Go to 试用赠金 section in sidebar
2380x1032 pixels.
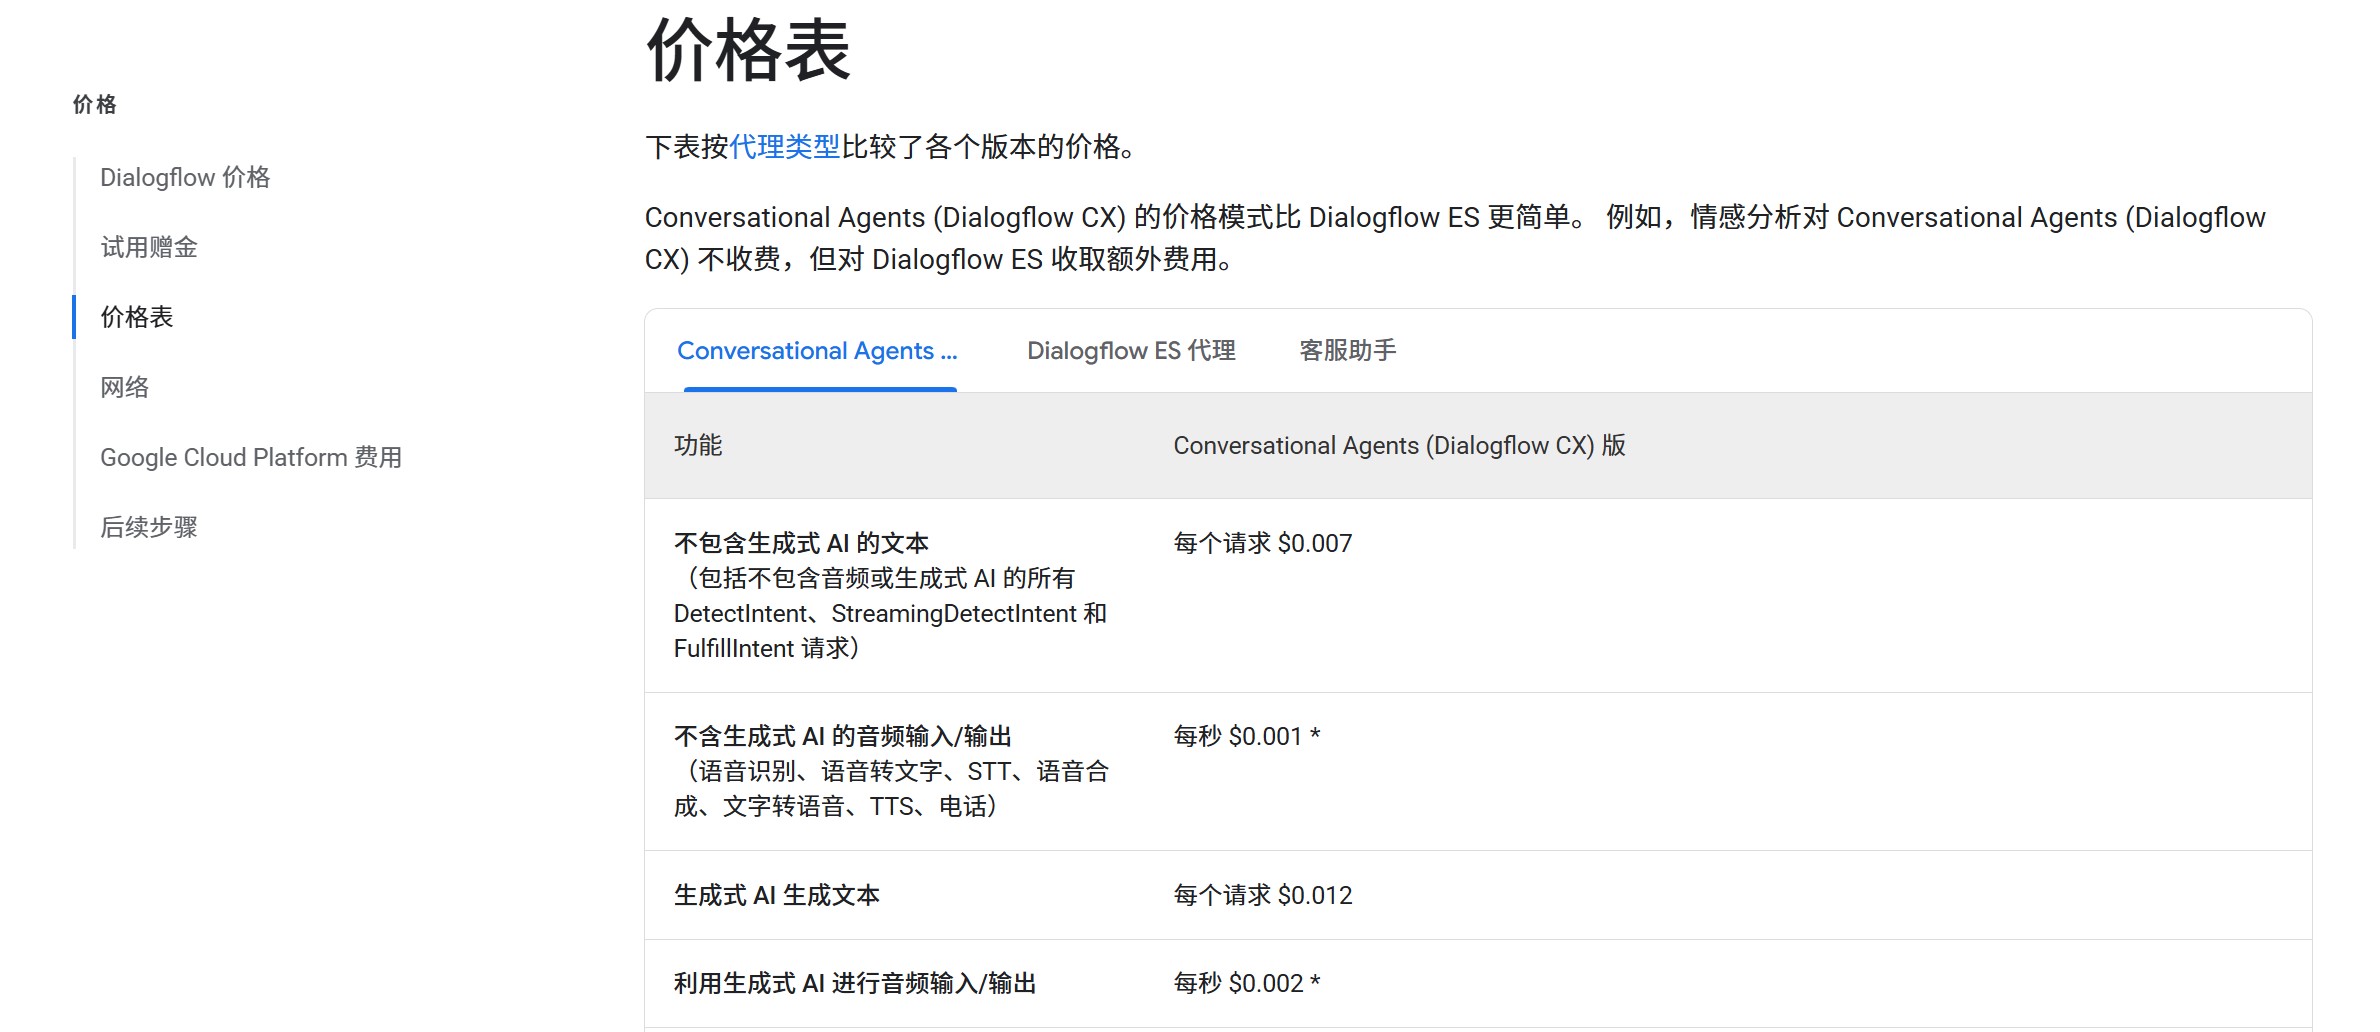(x=149, y=248)
